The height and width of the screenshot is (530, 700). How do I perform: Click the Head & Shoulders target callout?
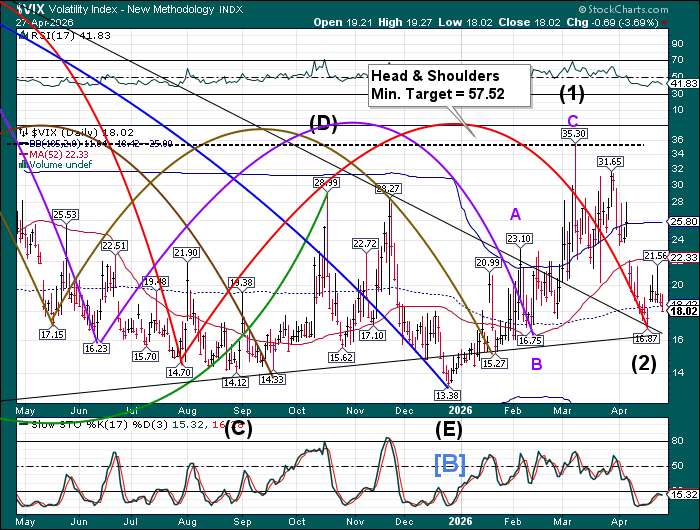tap(438, 82)
